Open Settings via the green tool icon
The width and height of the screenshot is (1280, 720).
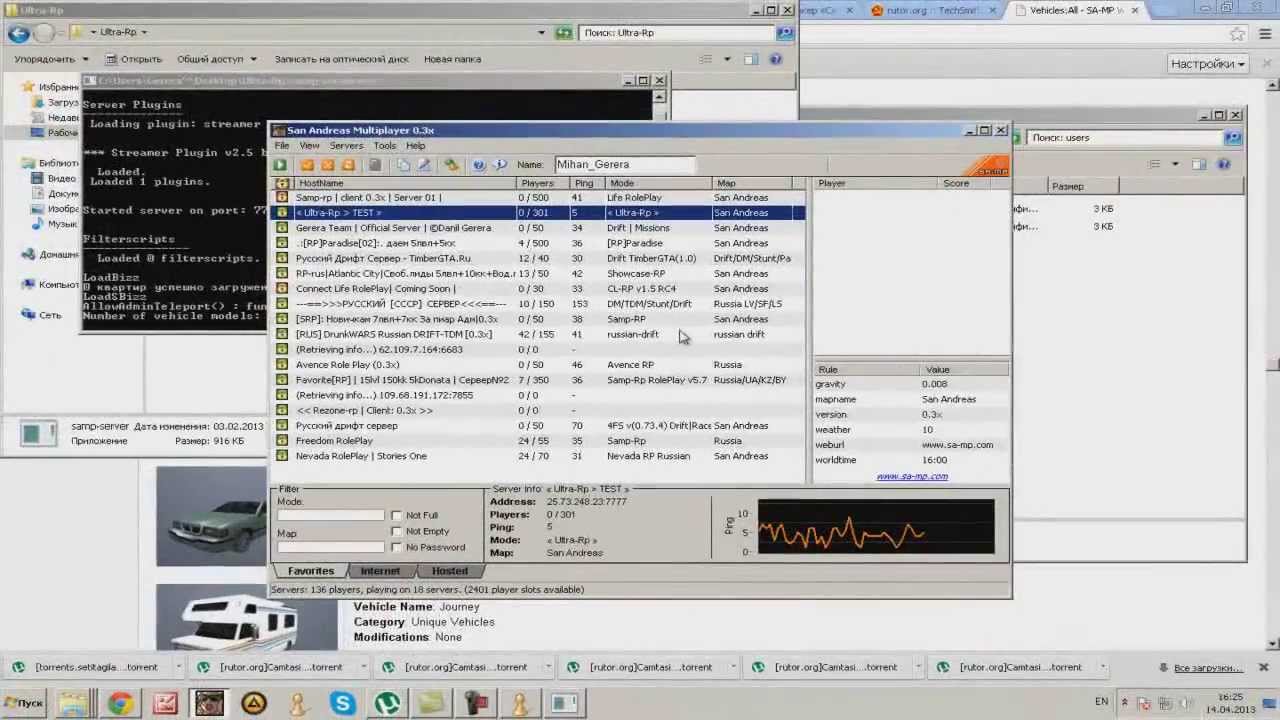(x=452, y=165)
